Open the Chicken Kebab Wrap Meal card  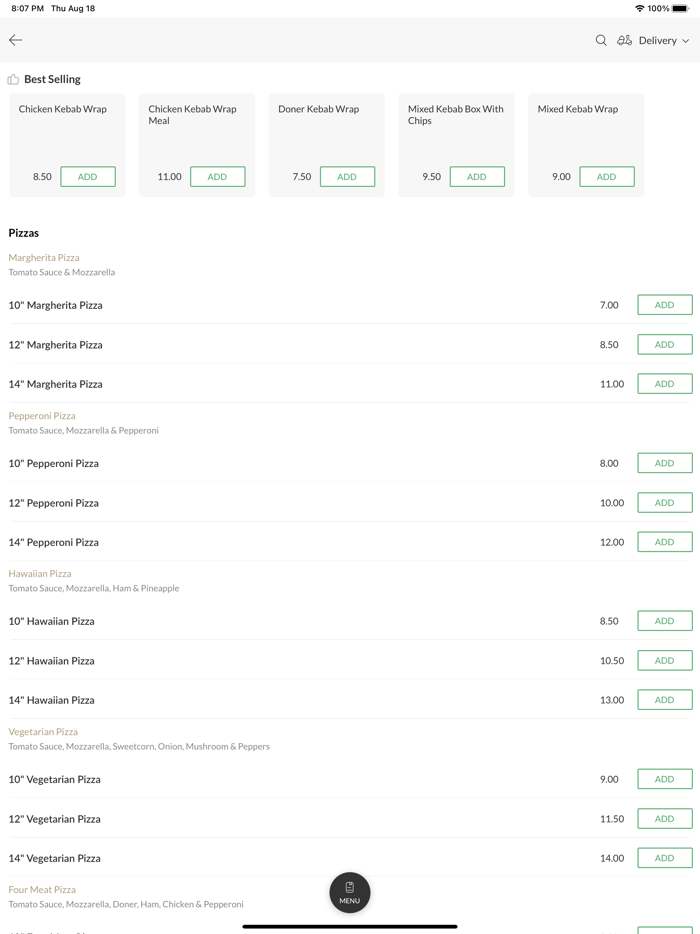(196, 130)
